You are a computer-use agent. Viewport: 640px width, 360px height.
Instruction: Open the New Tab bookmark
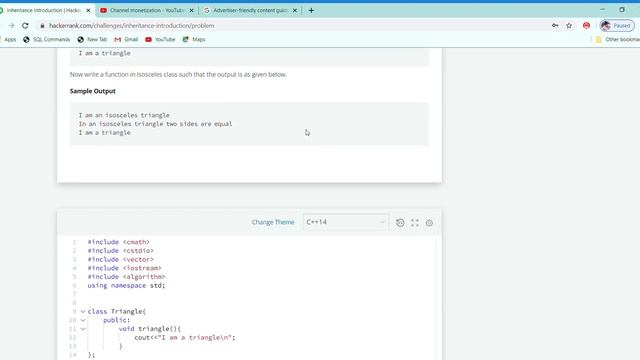tap(92, 40)
